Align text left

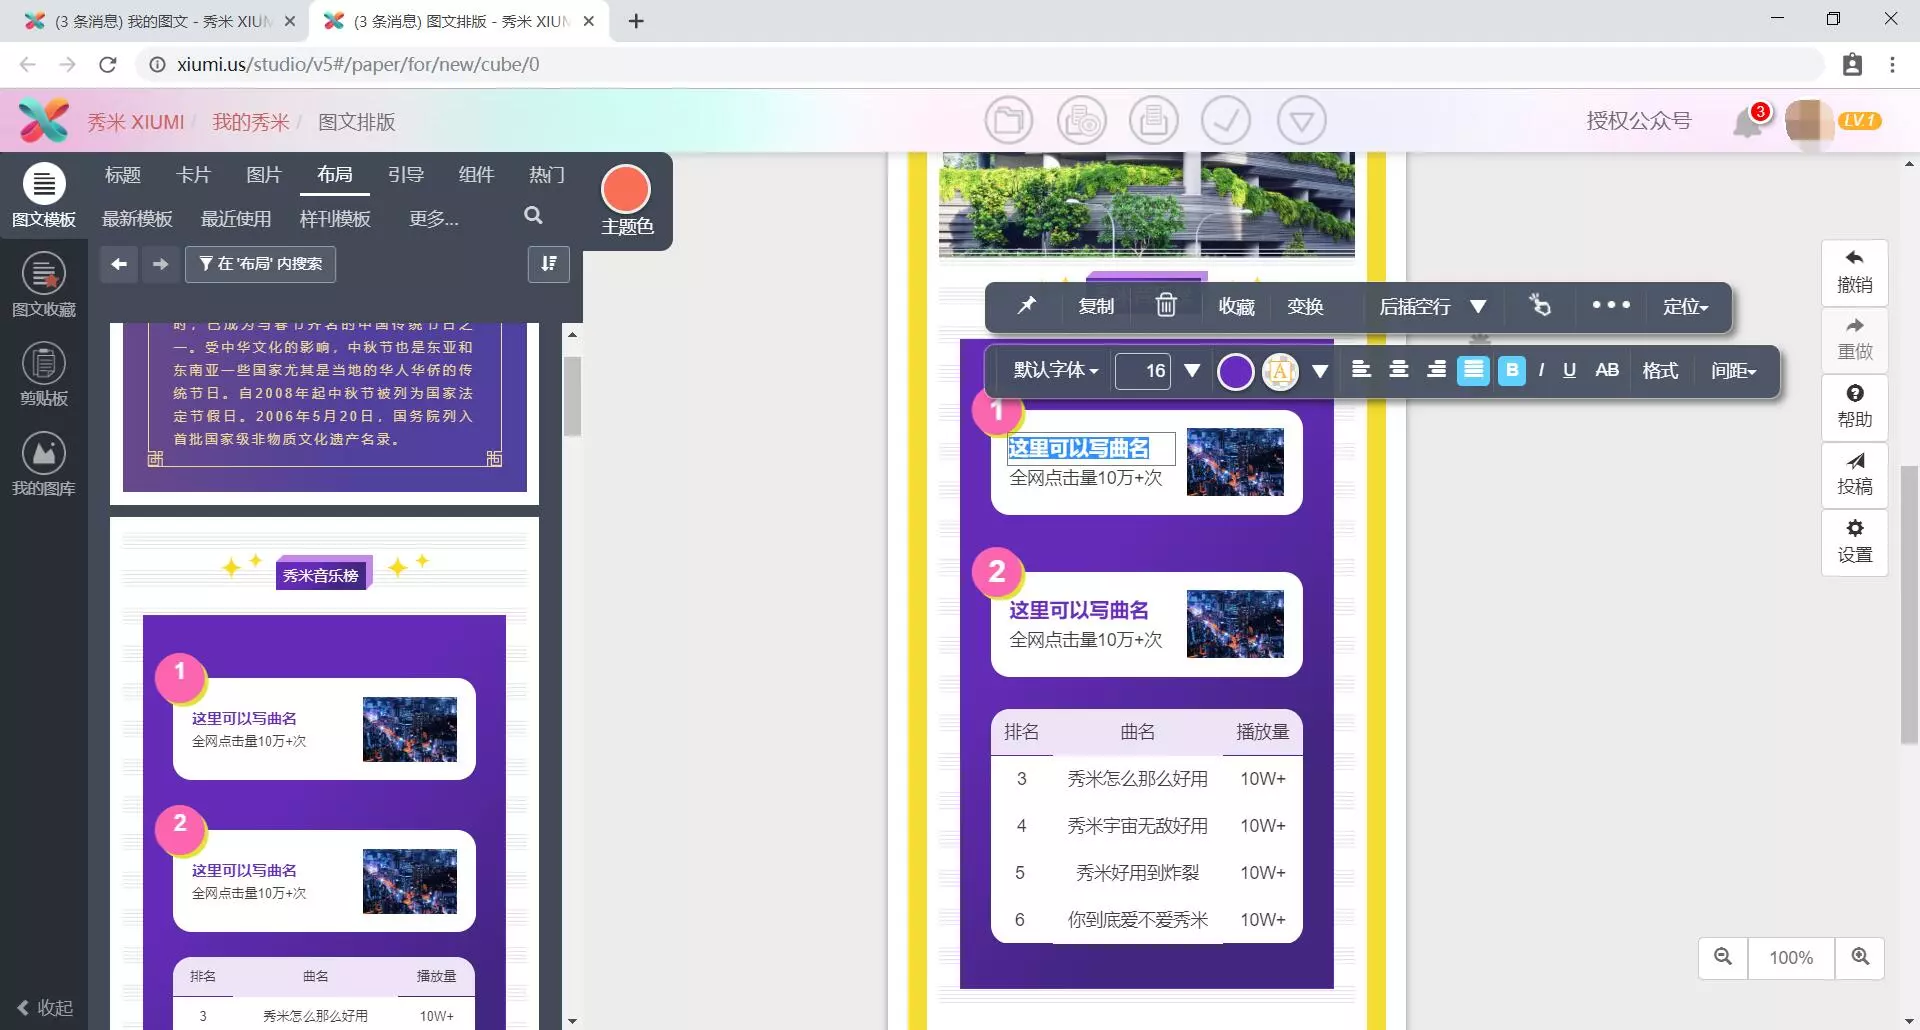(1361, 370)
